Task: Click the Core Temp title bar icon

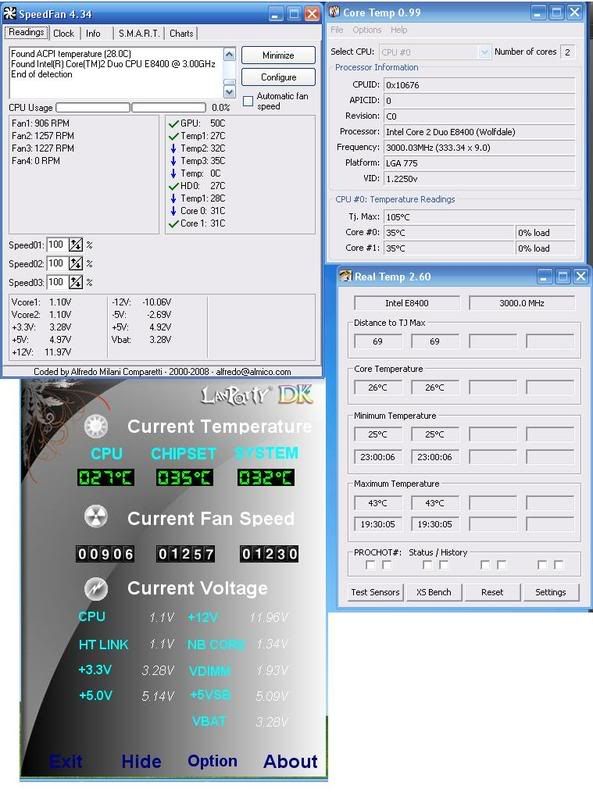Action: tap(335, 12)
